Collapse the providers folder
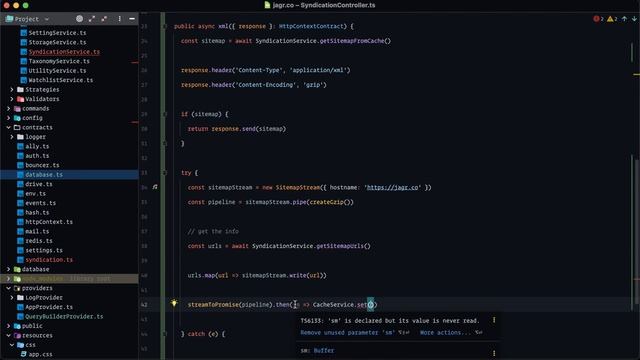 [x=9, y=288]
